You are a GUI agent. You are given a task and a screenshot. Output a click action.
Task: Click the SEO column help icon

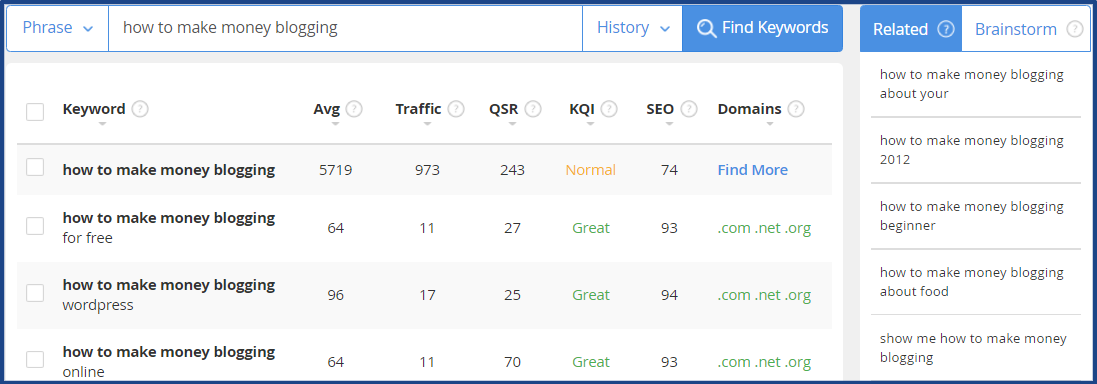[689, 109]
